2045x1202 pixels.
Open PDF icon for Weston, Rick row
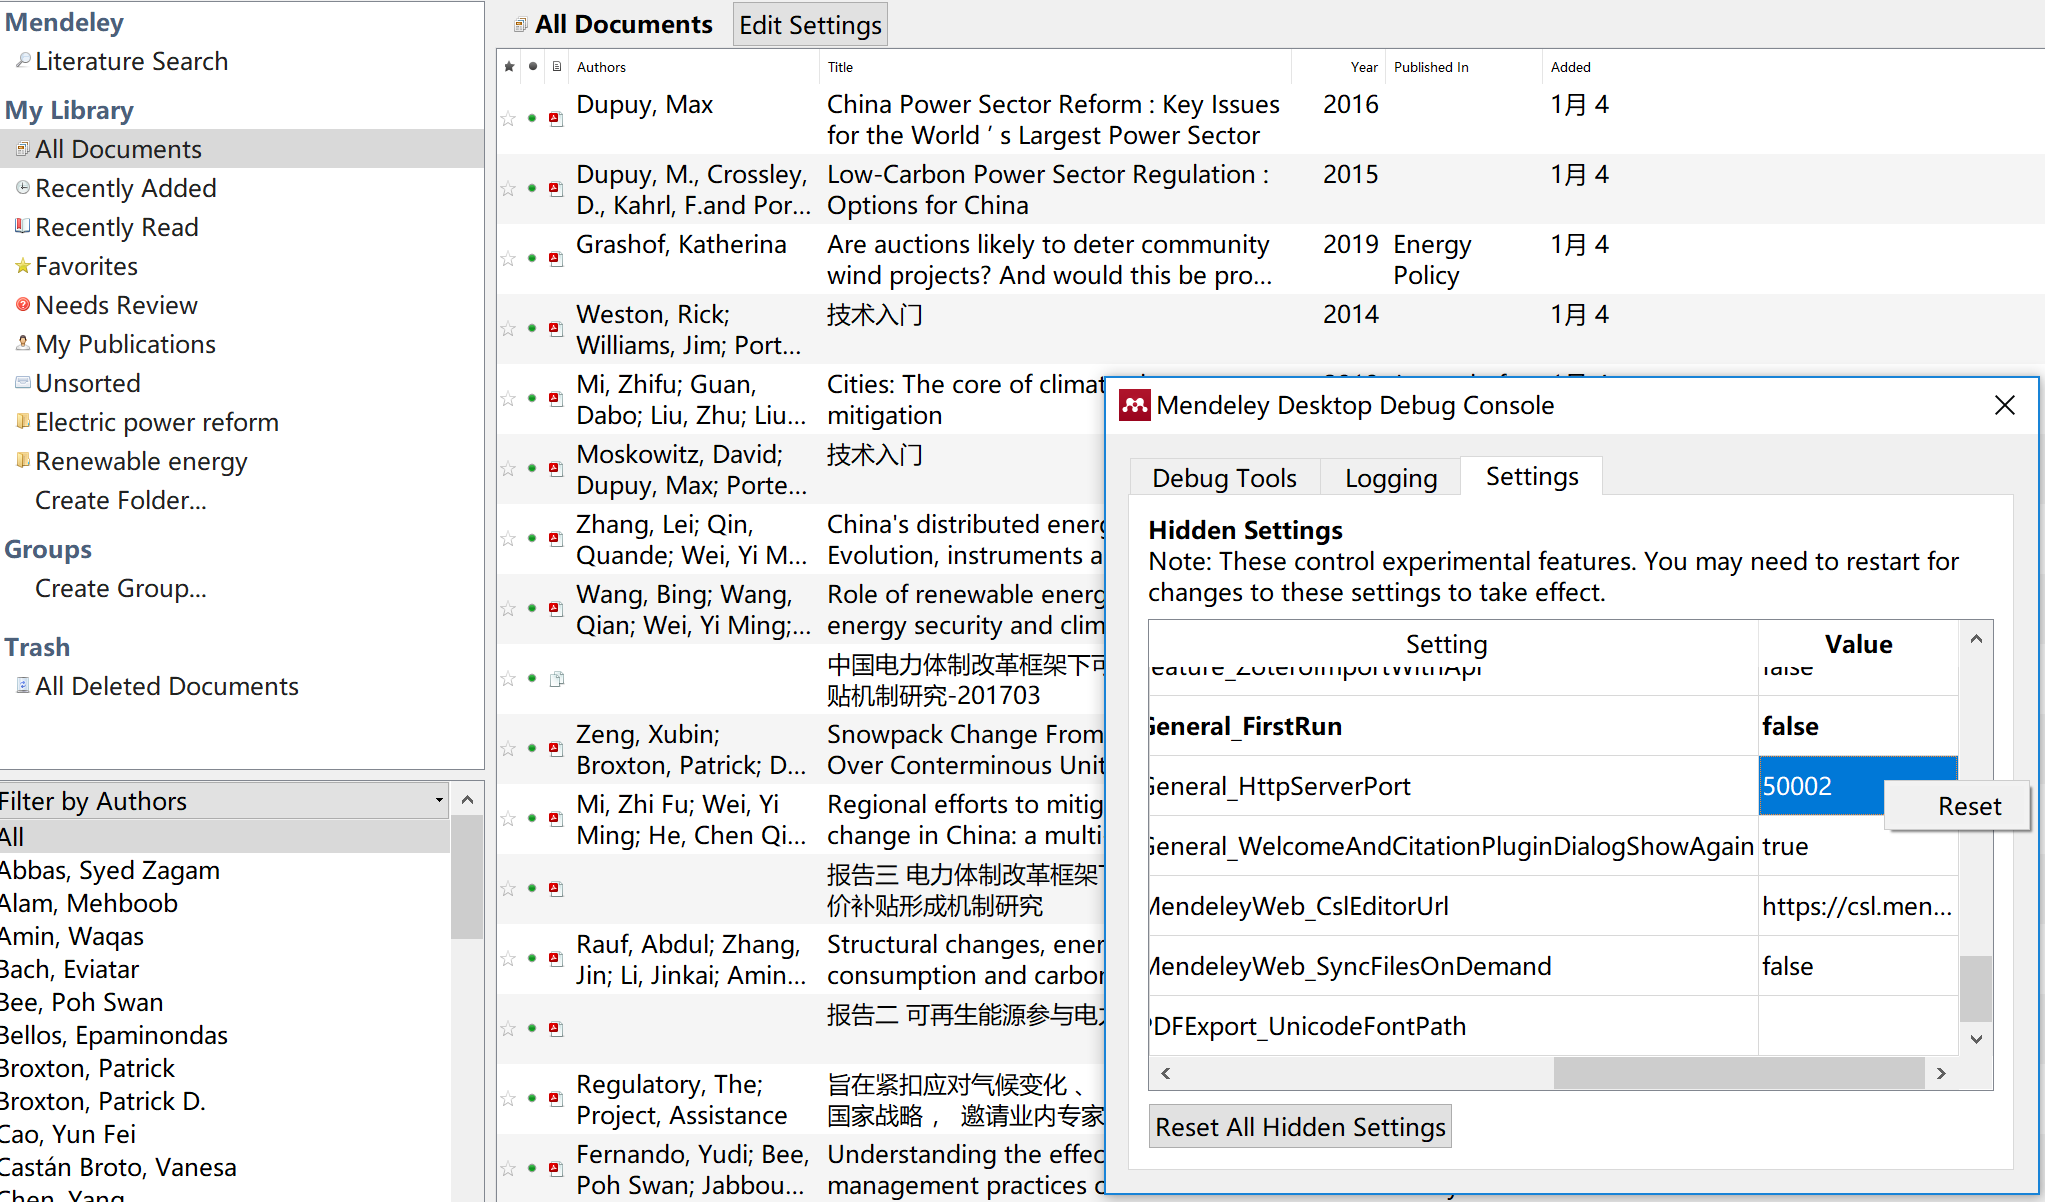[556, 329]
